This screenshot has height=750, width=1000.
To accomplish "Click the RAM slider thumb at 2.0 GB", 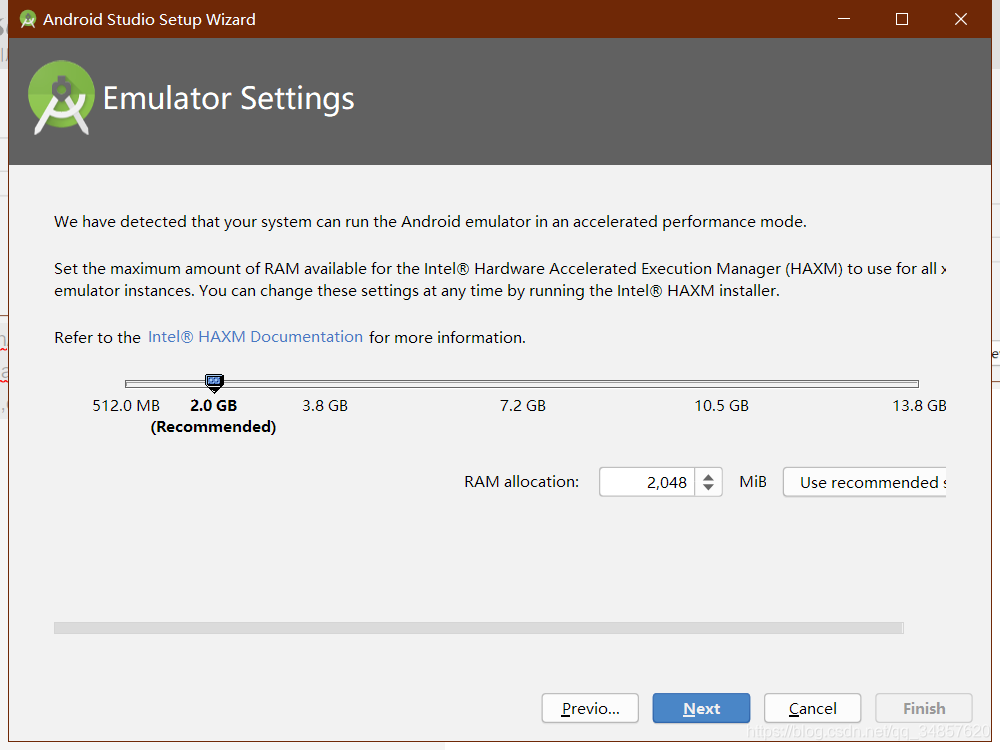I will tap(214, 383).
